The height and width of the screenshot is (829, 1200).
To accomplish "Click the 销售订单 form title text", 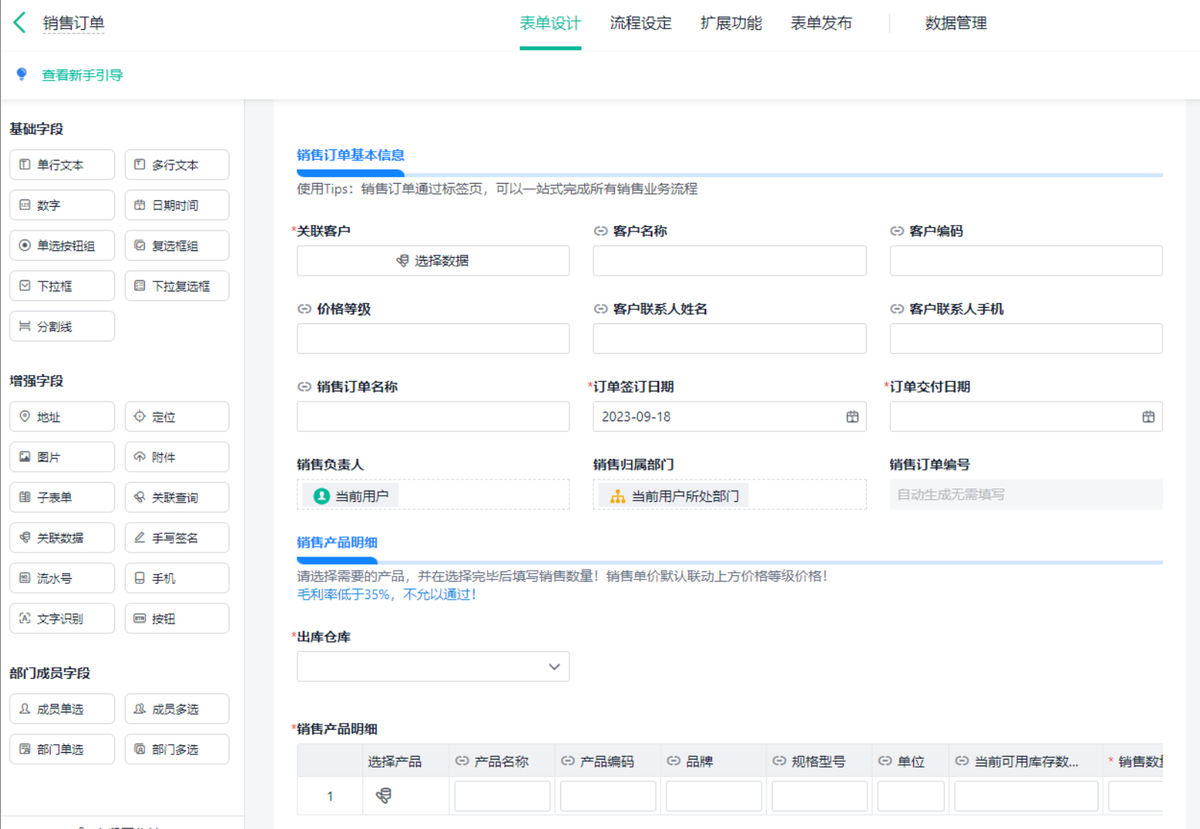I will [x=73, y=23].
